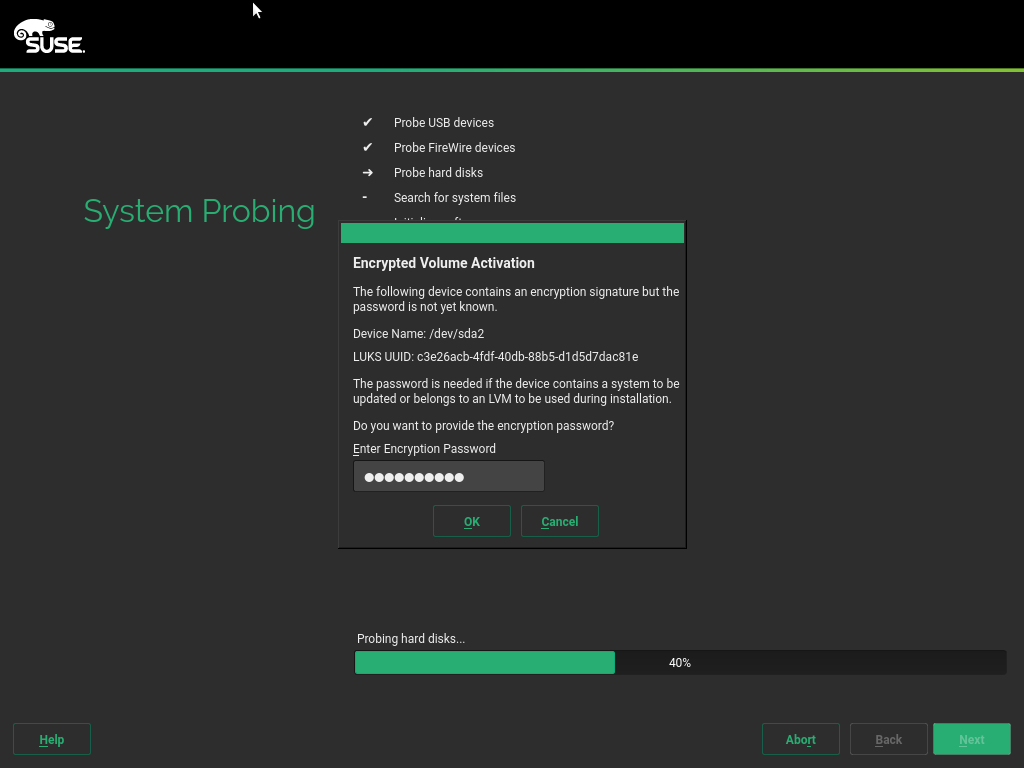Viewport: 1024px width, 768px height.
Task: Click the System Probing heading
Action: point(199,211)
